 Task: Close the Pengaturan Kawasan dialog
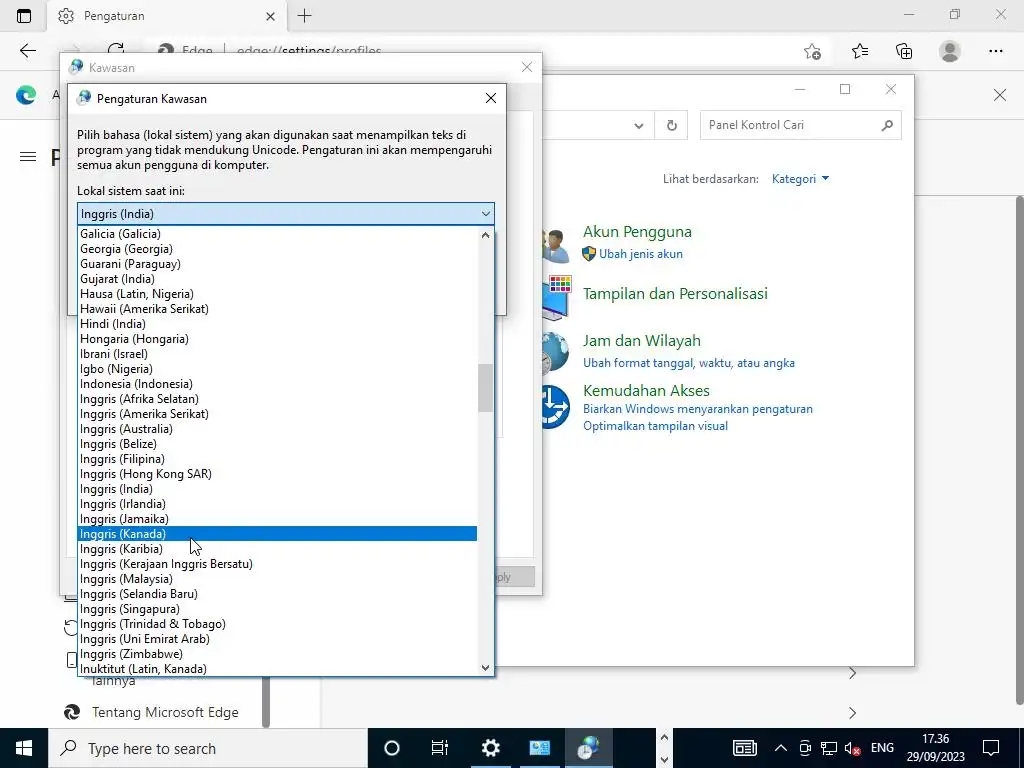(x=491, y=98)
